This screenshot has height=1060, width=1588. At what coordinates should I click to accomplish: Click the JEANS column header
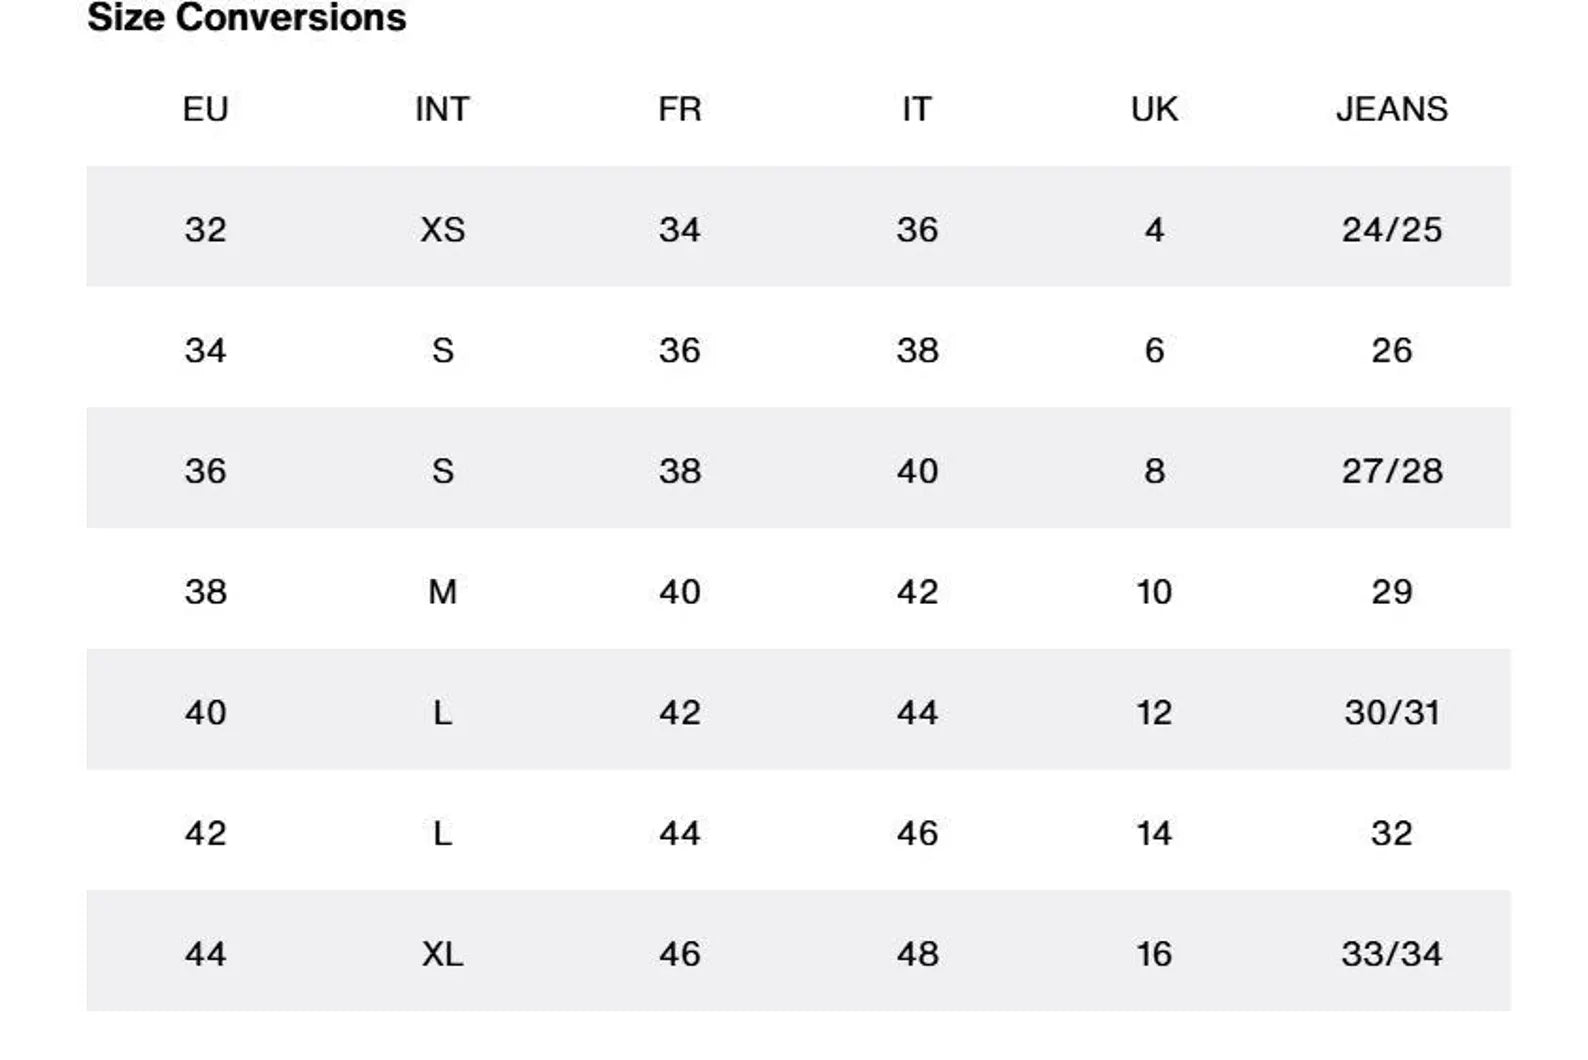[x=1391, y=109]
